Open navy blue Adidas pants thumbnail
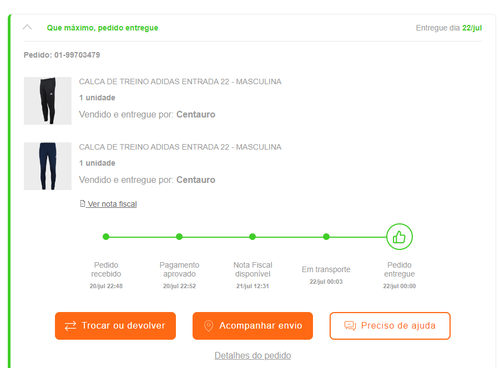This screenshot has width=500, height=368. click(48, 166)
